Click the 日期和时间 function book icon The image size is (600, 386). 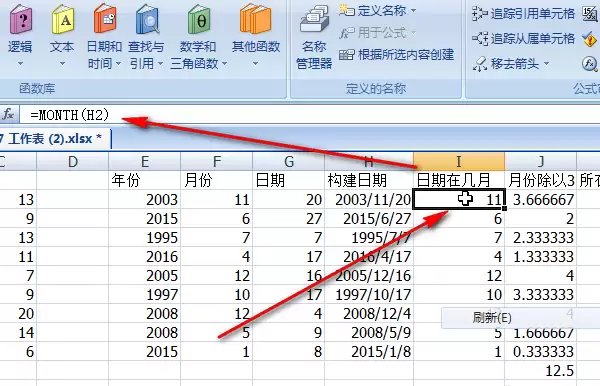click(104, 18)
